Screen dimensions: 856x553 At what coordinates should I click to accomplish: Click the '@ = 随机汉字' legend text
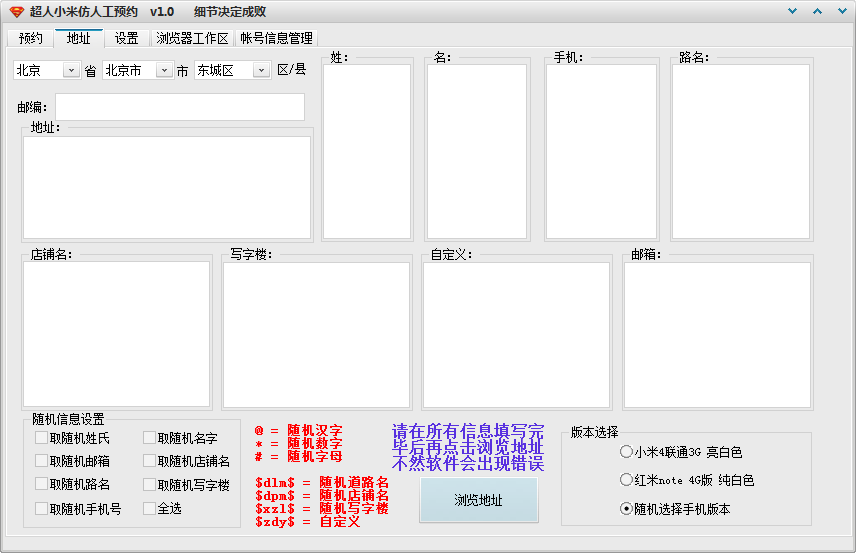point(298,430)
